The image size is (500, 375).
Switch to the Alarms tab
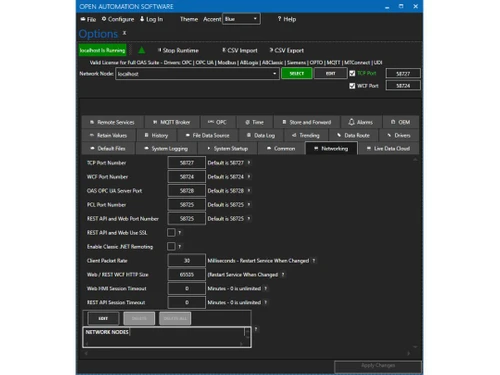[x=361, y=122]
